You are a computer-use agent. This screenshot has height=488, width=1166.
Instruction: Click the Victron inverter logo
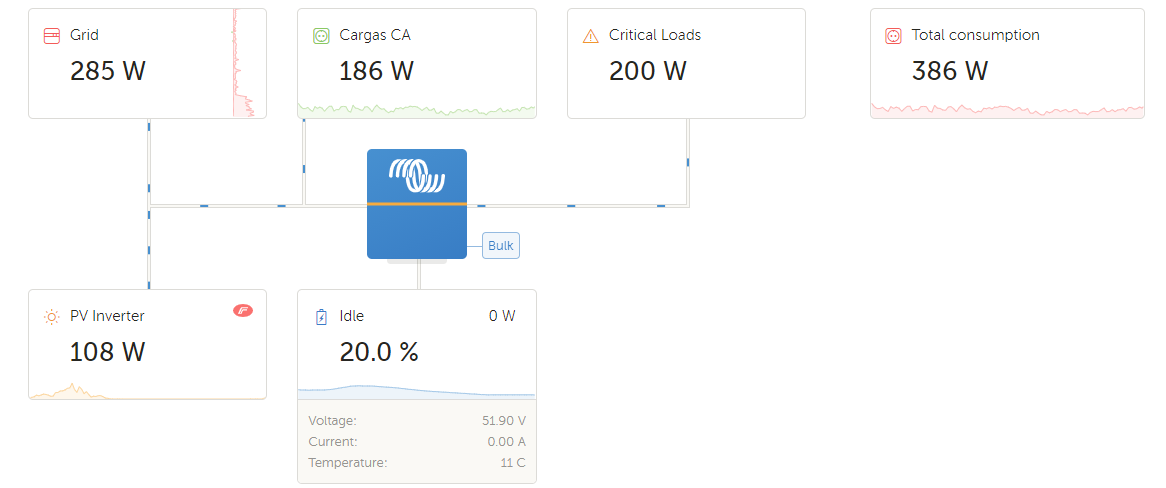tap(416, 176)
